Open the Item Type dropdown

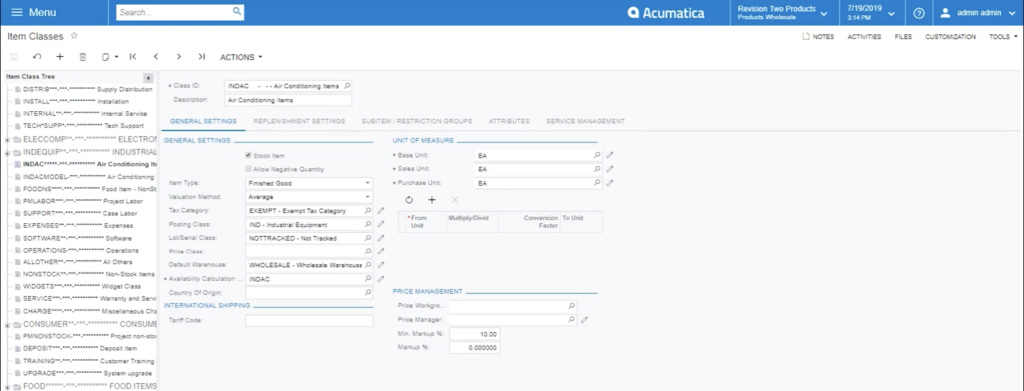[368, 183]
